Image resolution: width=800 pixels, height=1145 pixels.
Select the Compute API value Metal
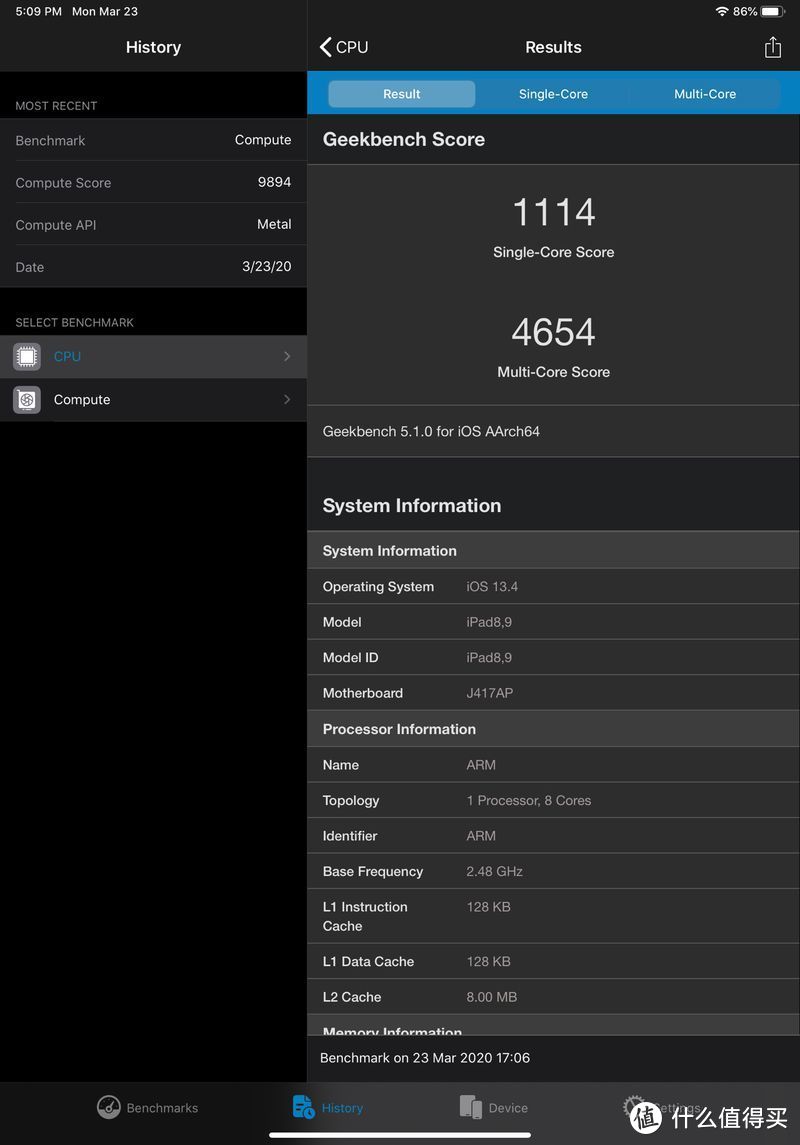pyautogui.click(x=274, y=224)
